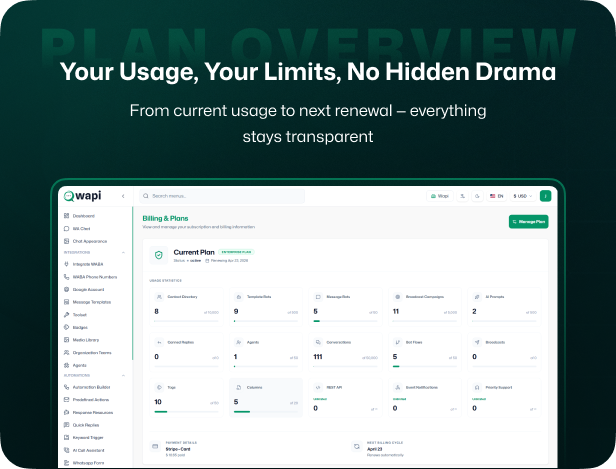The width and height of the screenshot is (616, 469).
Task: Click the plan renewal date text
Action: tap(227, 261)
